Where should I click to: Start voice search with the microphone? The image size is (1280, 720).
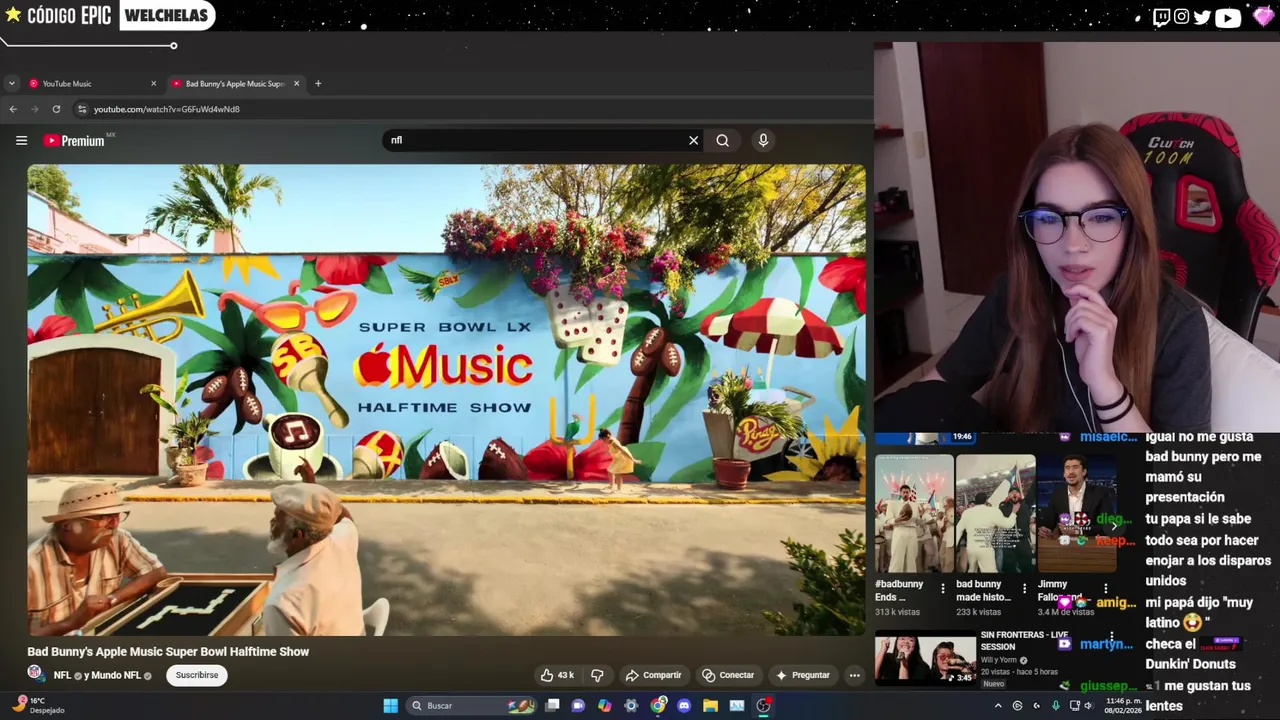coord(763,141)
